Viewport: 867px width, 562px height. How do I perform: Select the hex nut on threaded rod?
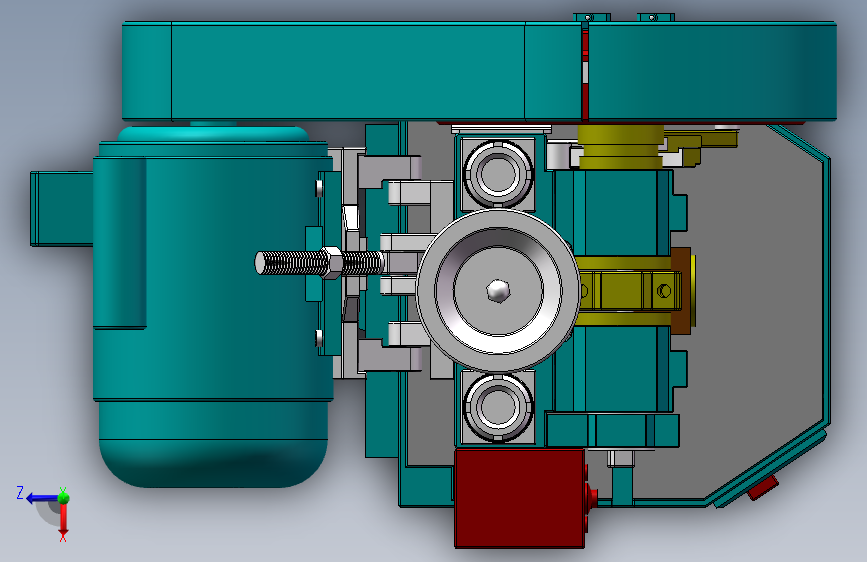tap(331, 263)
